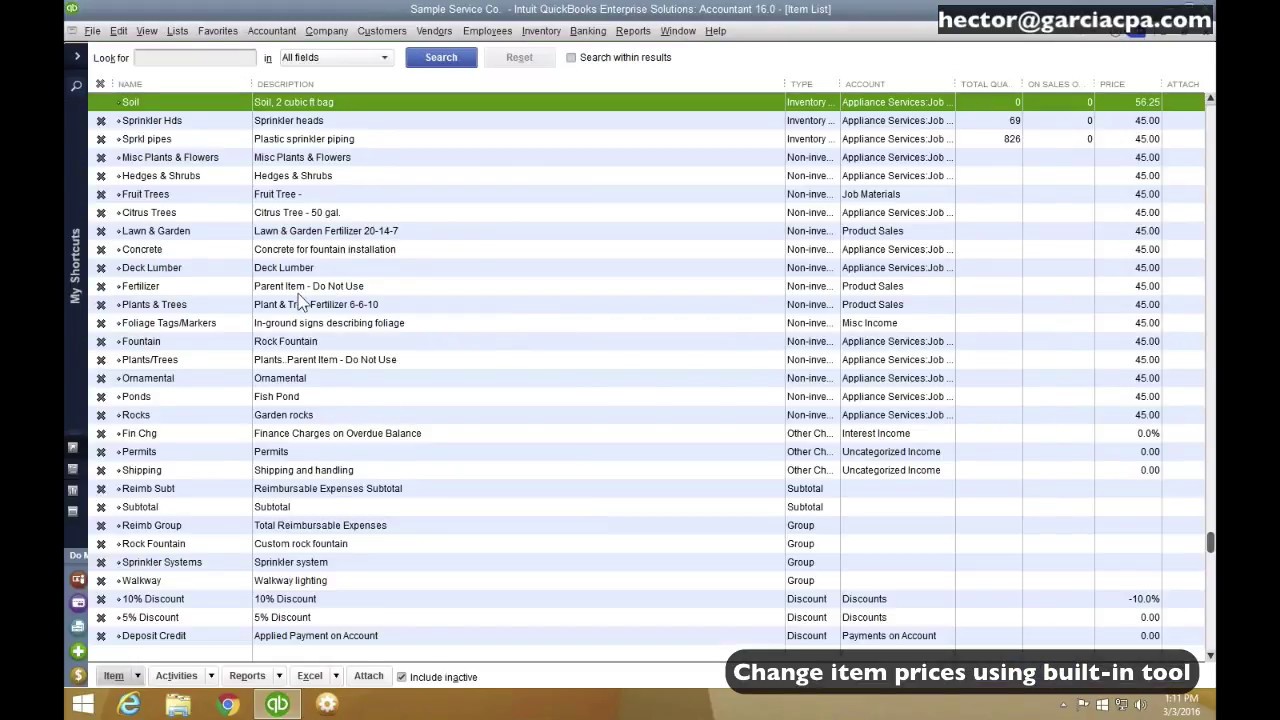The width and height of the screenshot is (1280, 720).
Task: Click the purple card icon in sidebar
Action: click(x=78, y=603)
